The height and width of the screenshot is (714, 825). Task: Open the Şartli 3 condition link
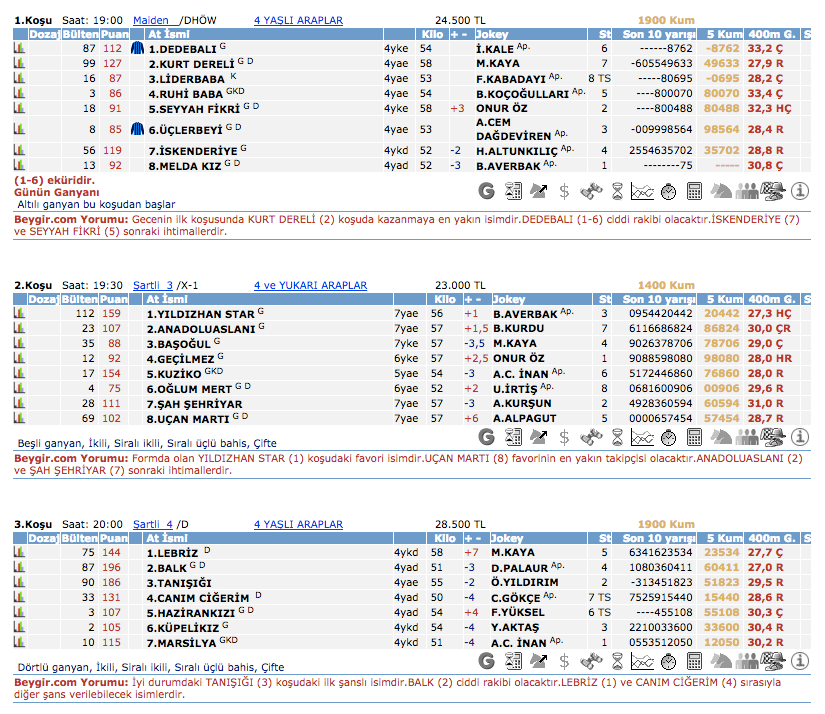pyautogui.click(x=153, y=285)
